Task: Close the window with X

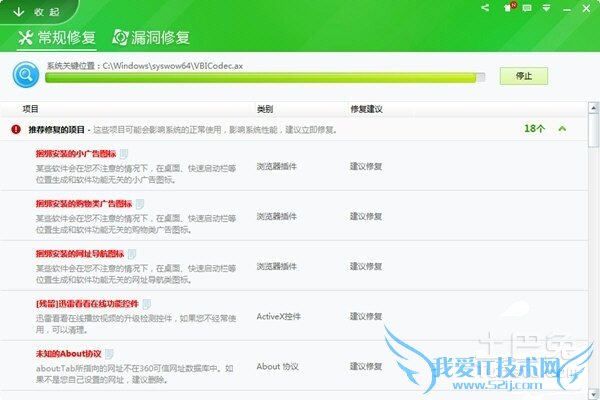Action: point(586,8)
